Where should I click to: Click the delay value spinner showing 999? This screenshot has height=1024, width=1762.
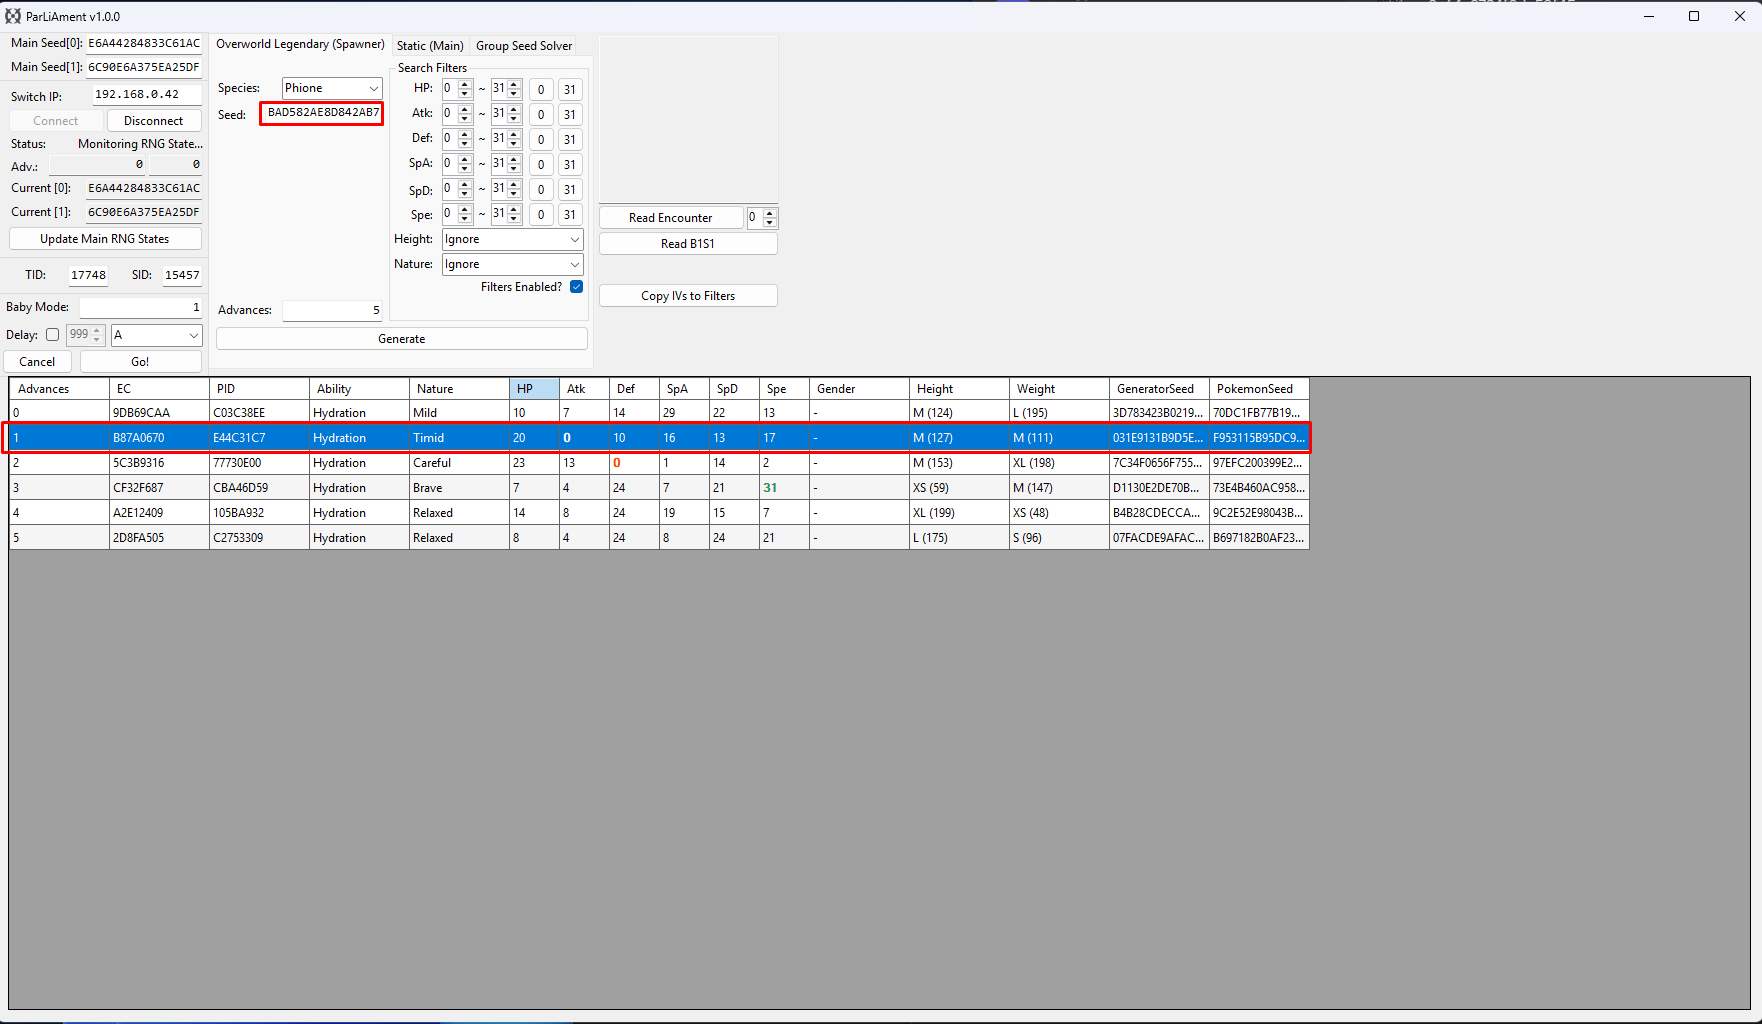(85, 335)
